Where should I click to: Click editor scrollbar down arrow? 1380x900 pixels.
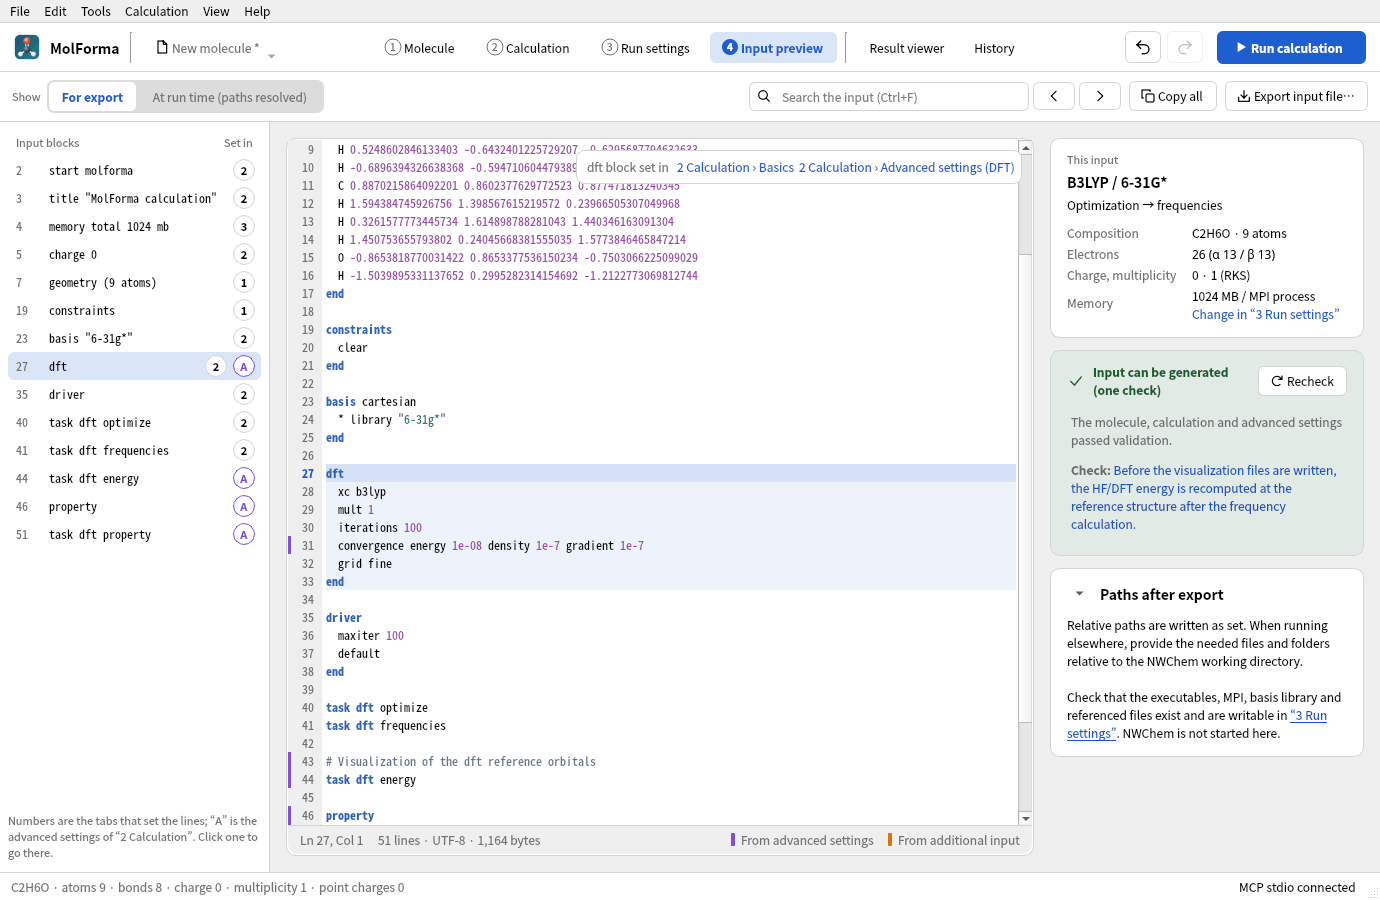[1025, 818]
